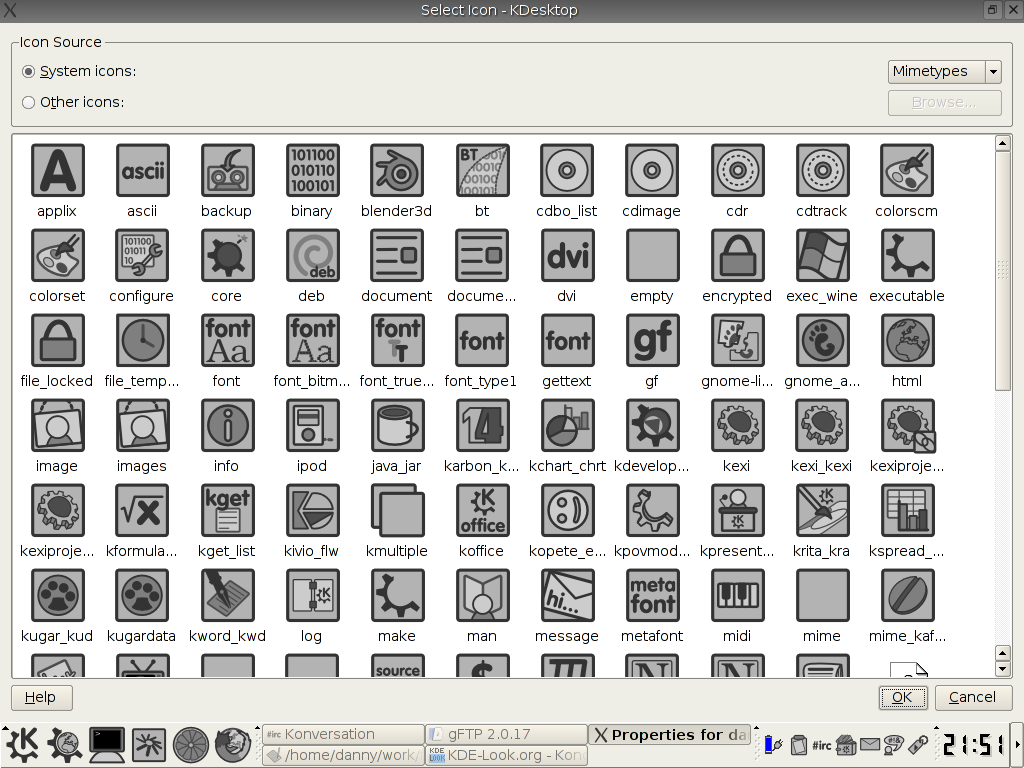The image size is (1024, 768).
Task: Select the man page icon
Action: 482,595
